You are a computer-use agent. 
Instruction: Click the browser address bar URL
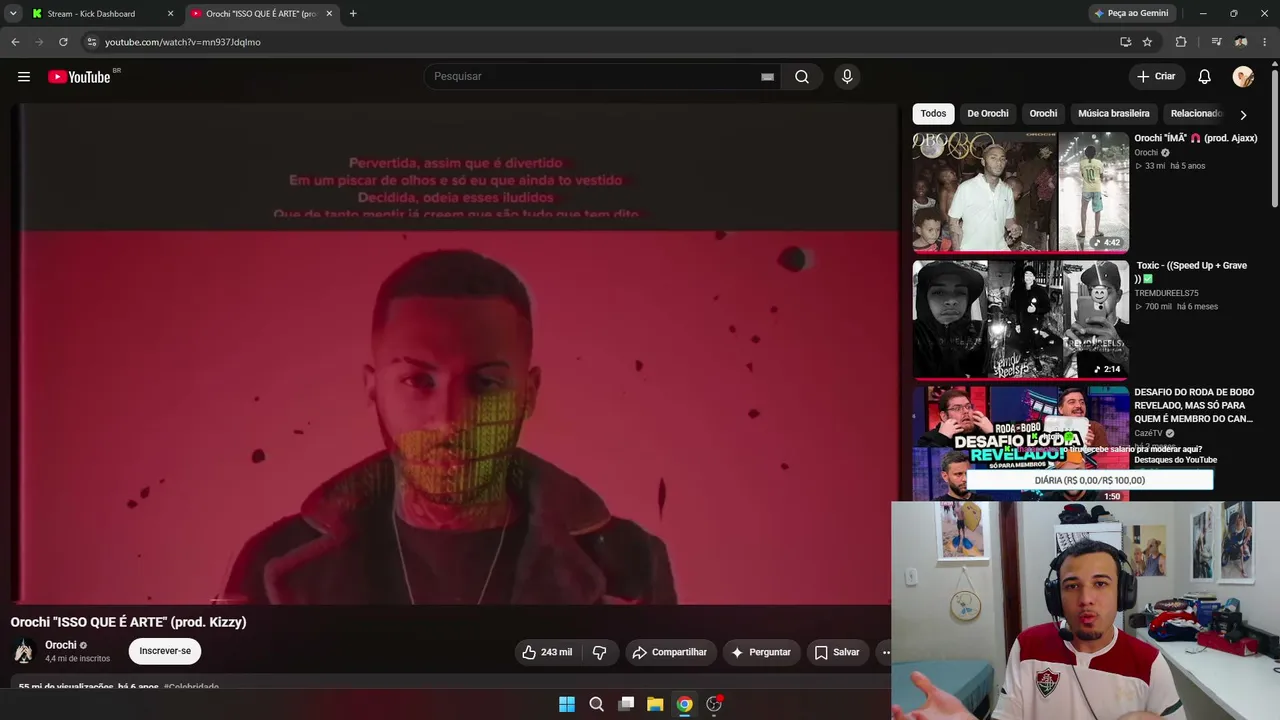[x=183, y=42]
